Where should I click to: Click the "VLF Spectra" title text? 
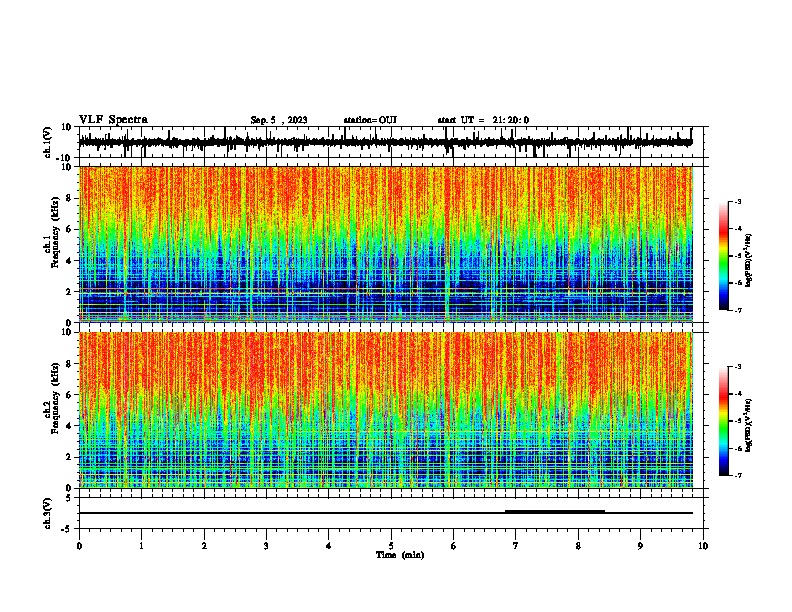tap(113, 120)
